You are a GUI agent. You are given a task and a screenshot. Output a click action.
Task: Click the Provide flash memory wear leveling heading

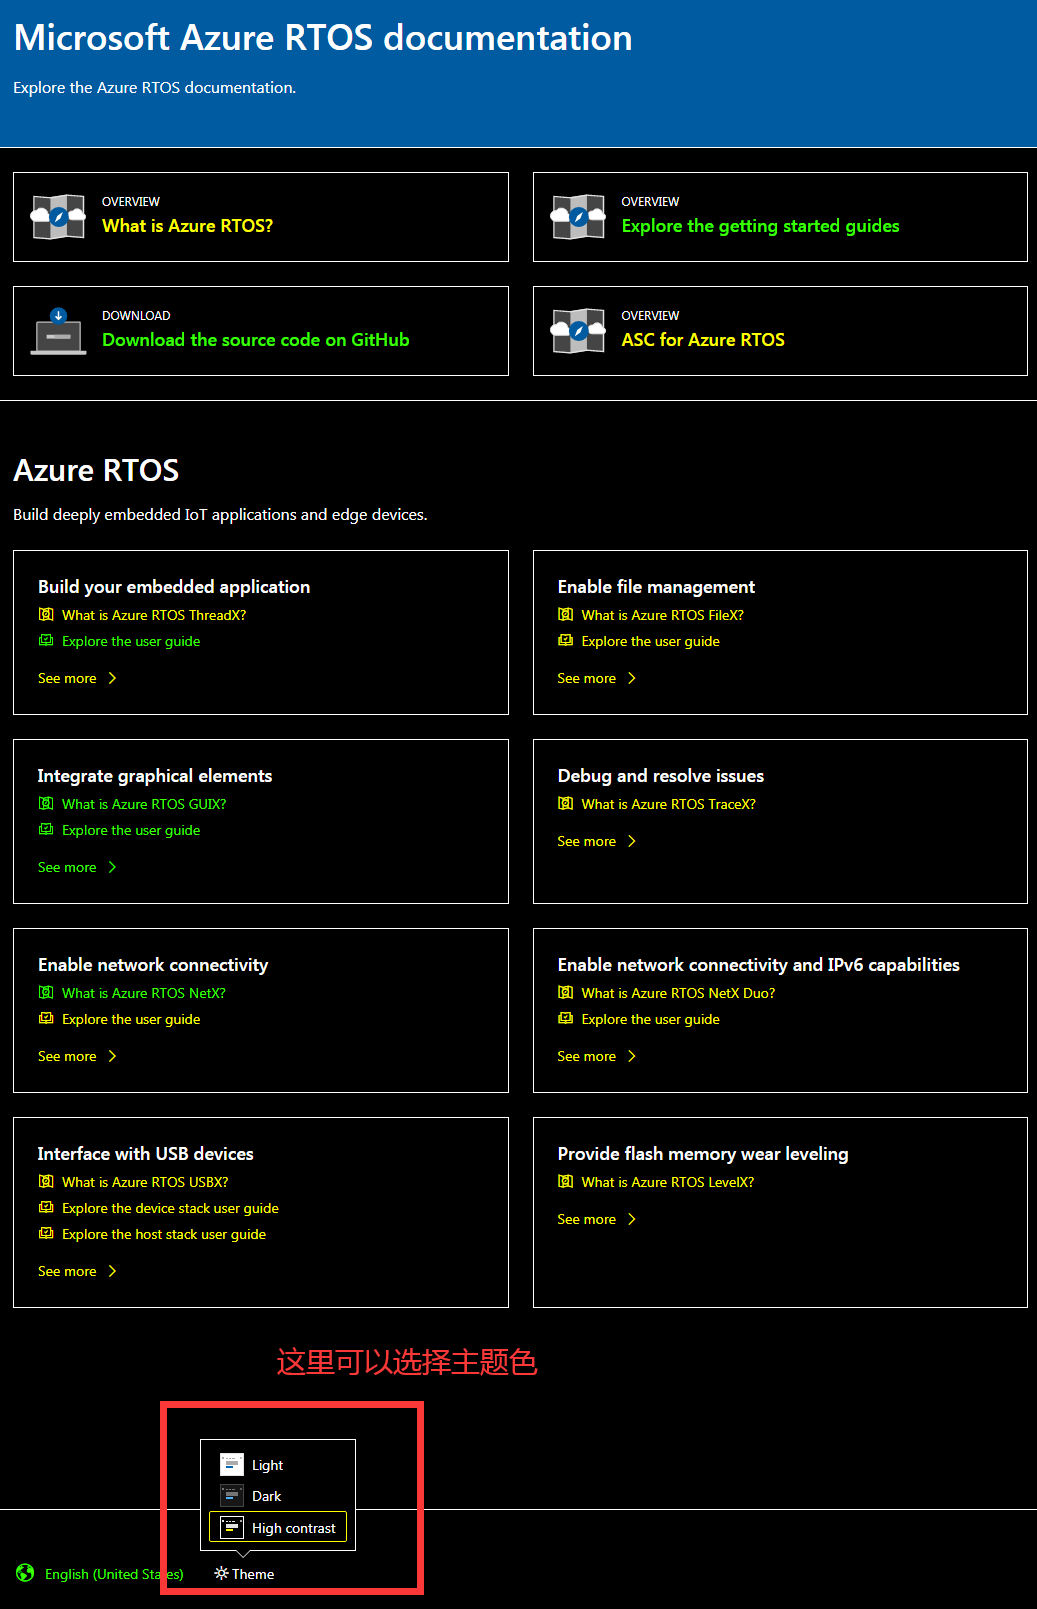(703, 1154)
